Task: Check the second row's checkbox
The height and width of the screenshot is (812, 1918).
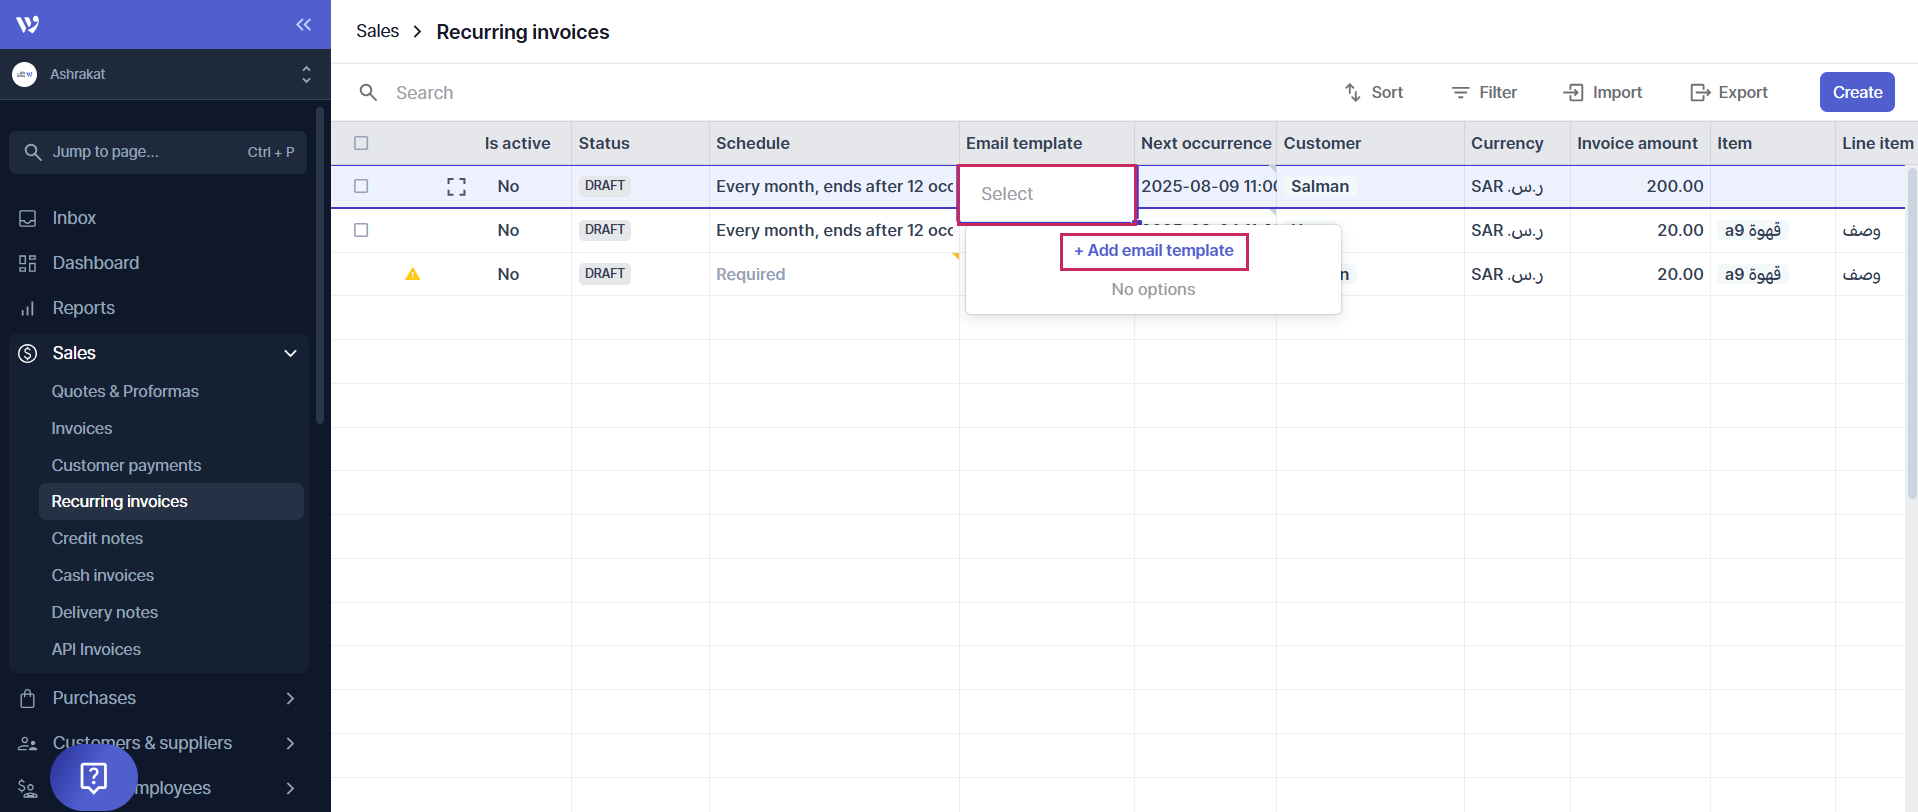Action: (x=361, y=230)
